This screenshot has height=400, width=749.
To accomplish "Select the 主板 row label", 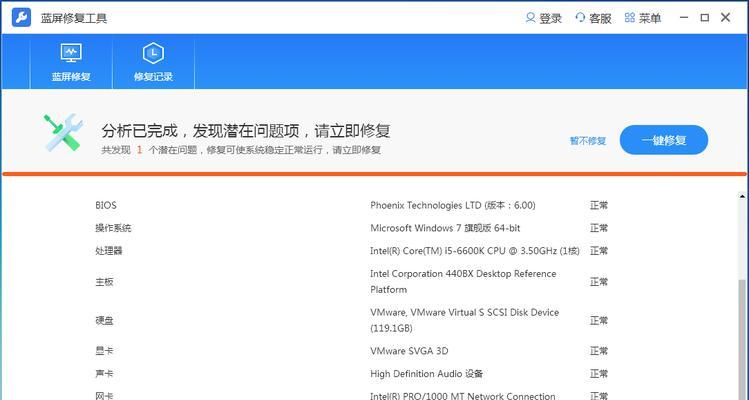I will pos(104,282).
